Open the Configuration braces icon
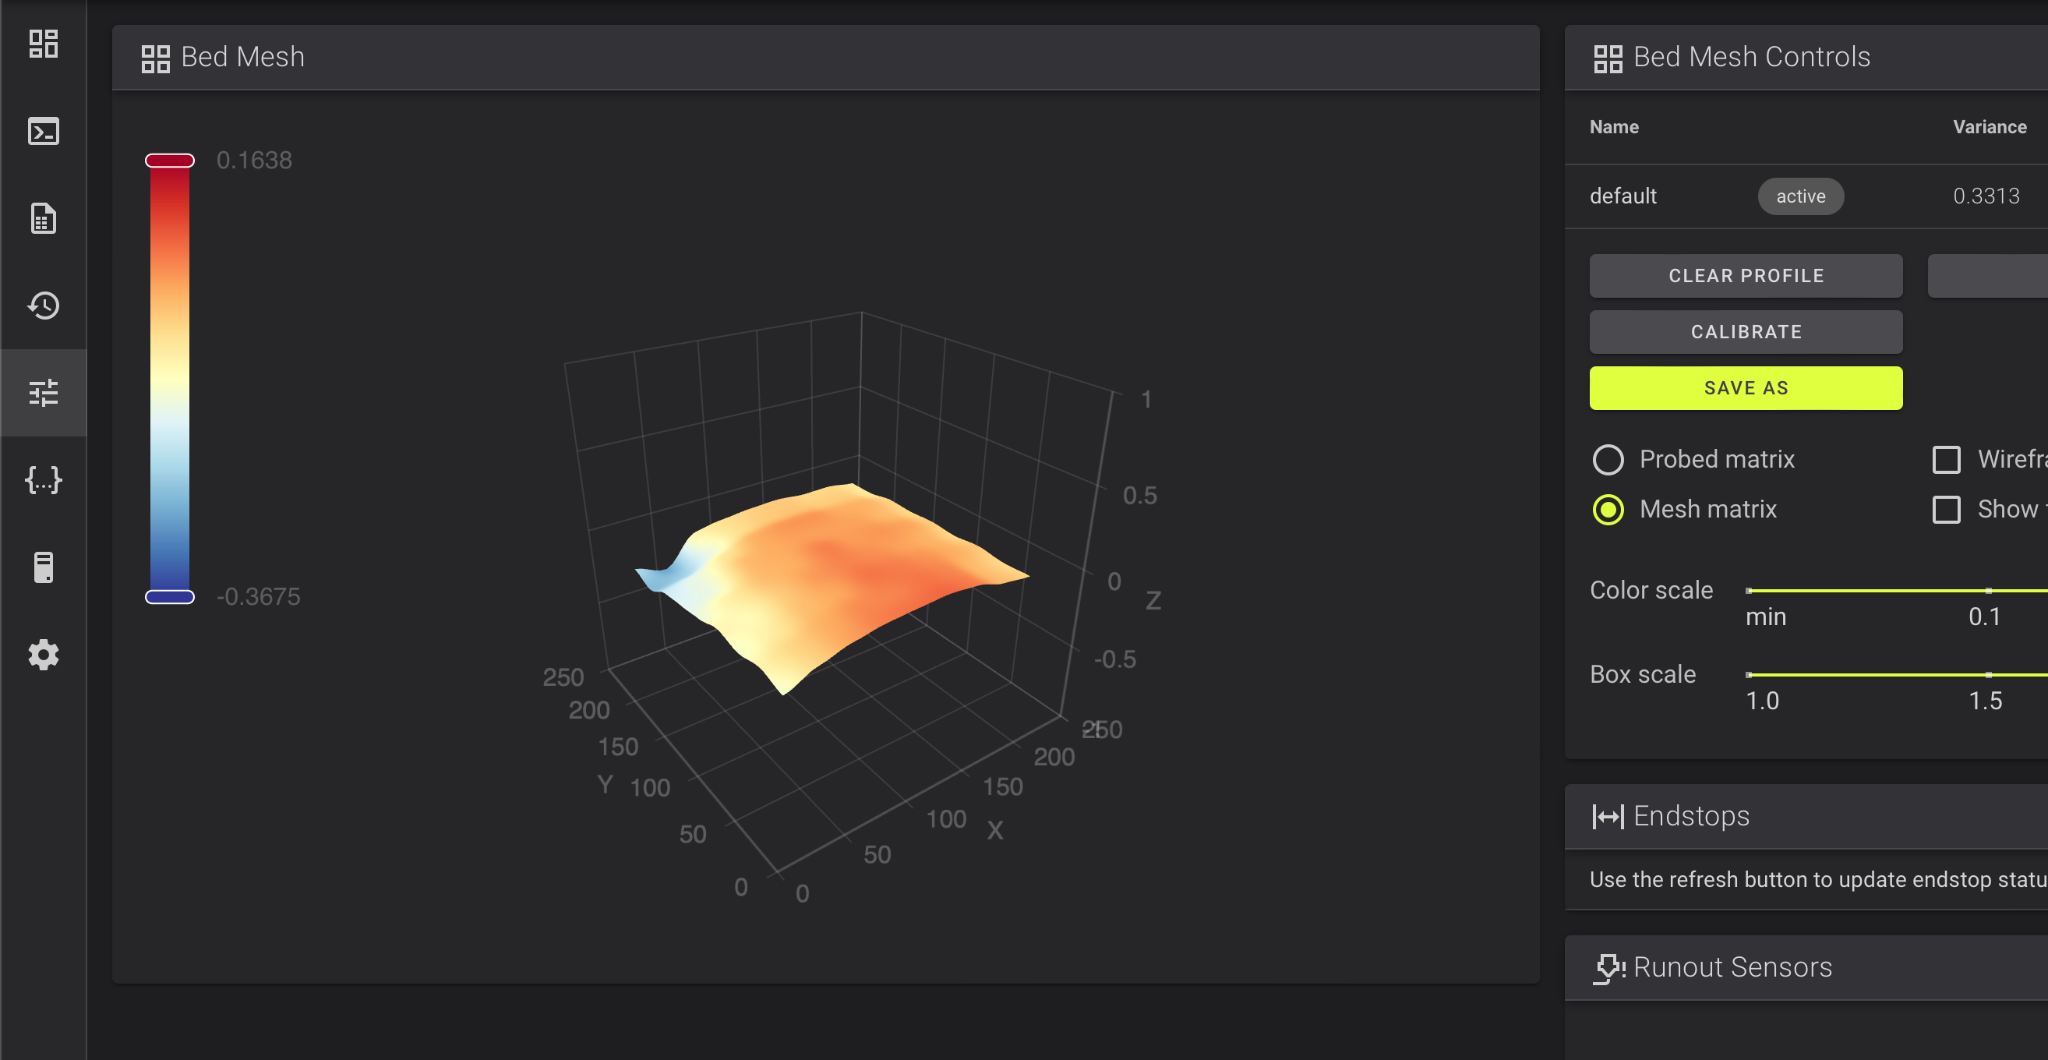2048x1060 pixels. tap(43, 480)
